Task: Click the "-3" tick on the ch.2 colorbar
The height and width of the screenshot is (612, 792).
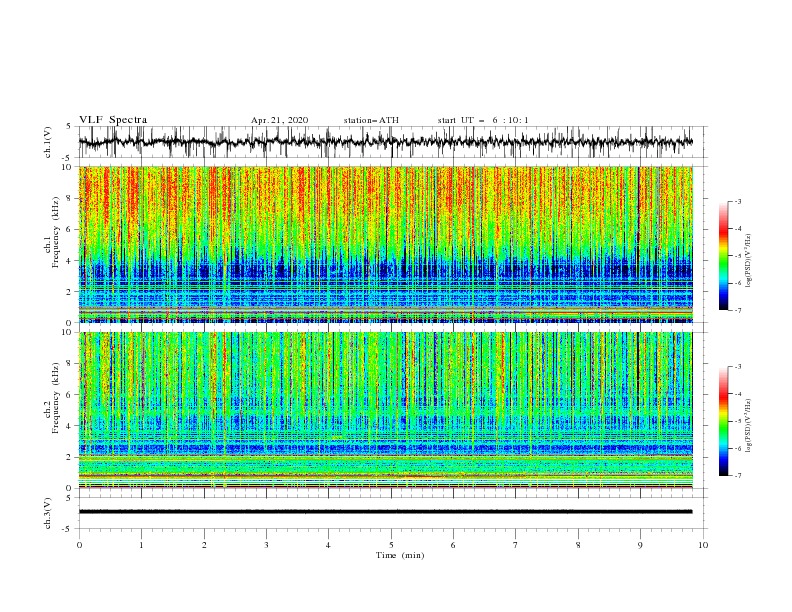Action: pos(738,367)
